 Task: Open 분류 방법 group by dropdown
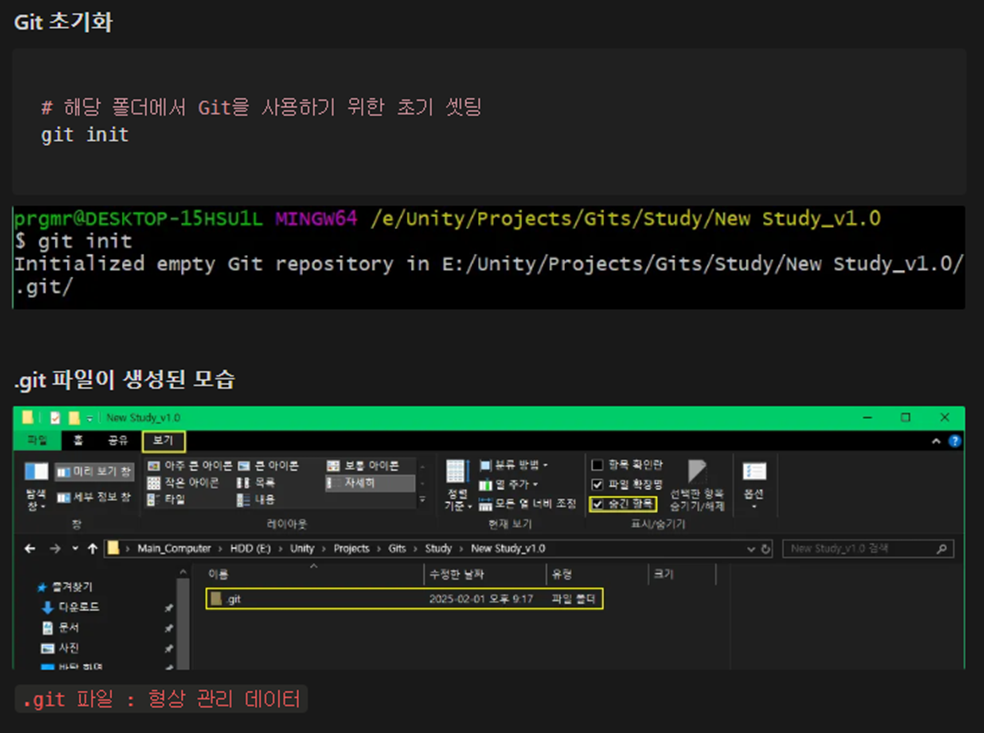[x=513, y=465]
